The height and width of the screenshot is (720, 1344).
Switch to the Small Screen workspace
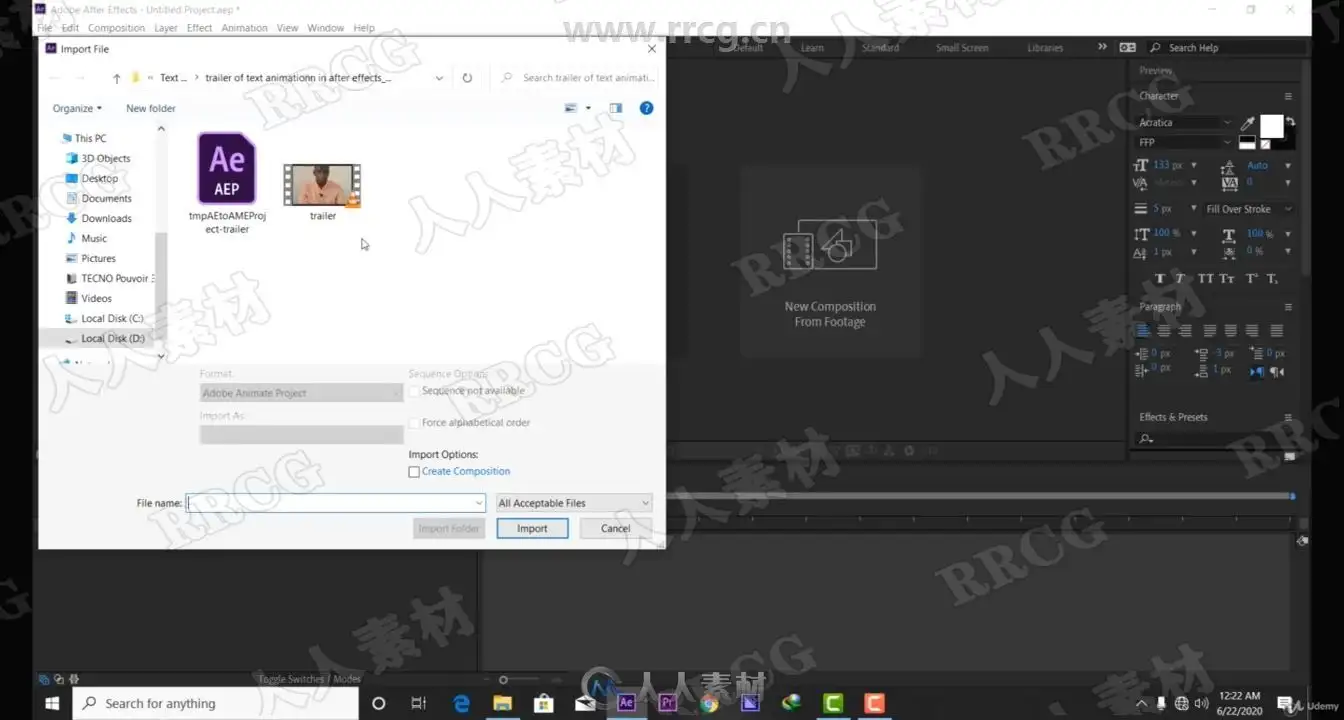962,47
